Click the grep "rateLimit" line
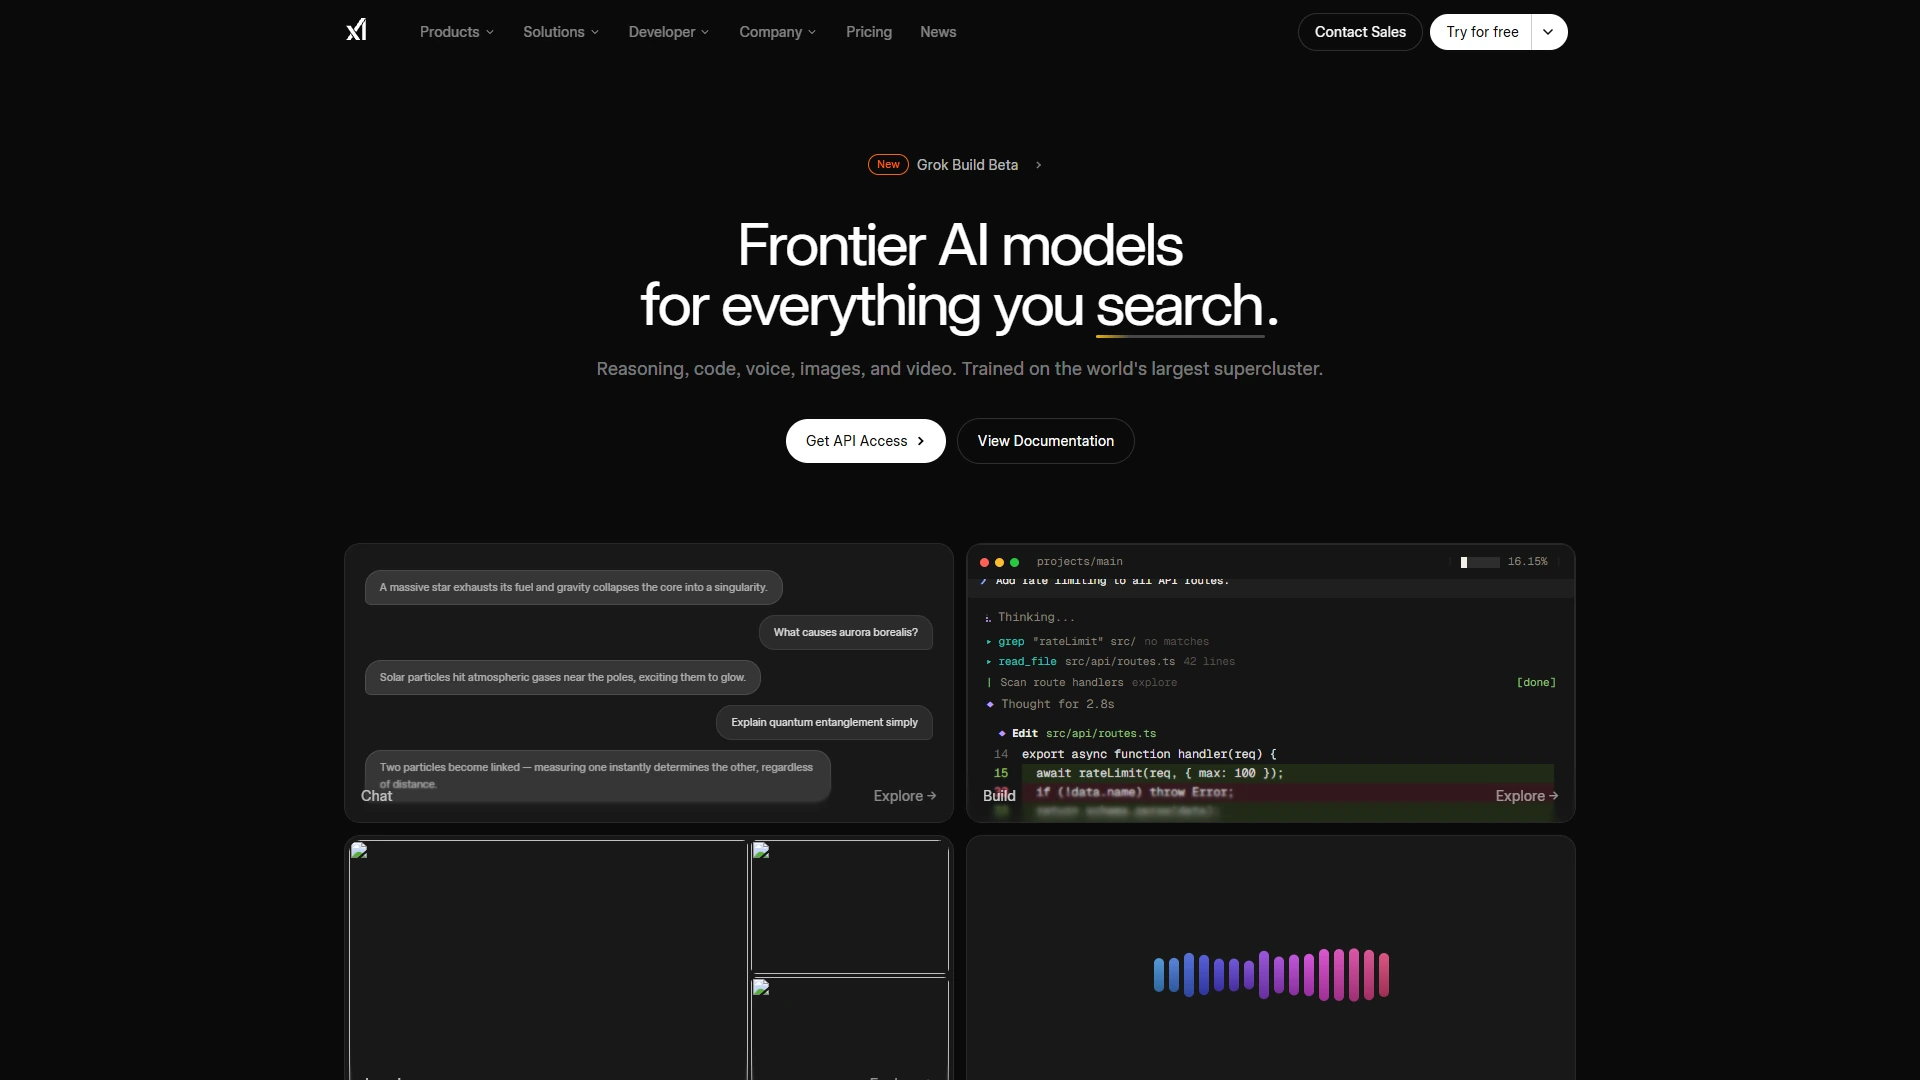Screen dimensions: 1920x1080 coord(1097,642)
